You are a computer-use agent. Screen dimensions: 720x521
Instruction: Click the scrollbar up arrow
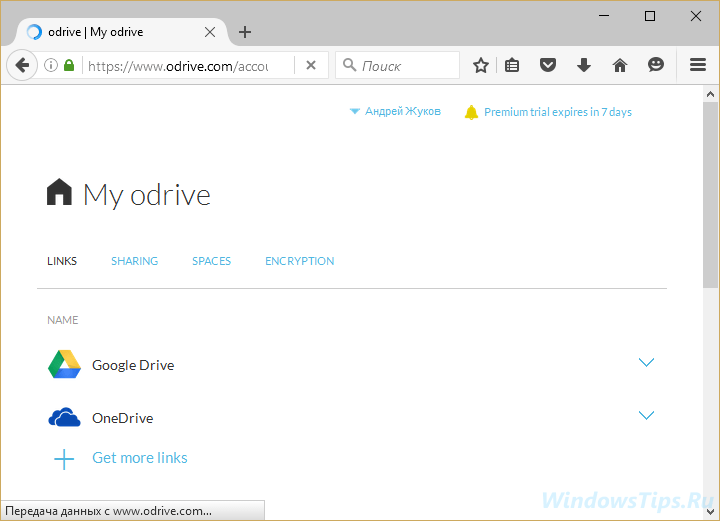(x=710, y=94)
